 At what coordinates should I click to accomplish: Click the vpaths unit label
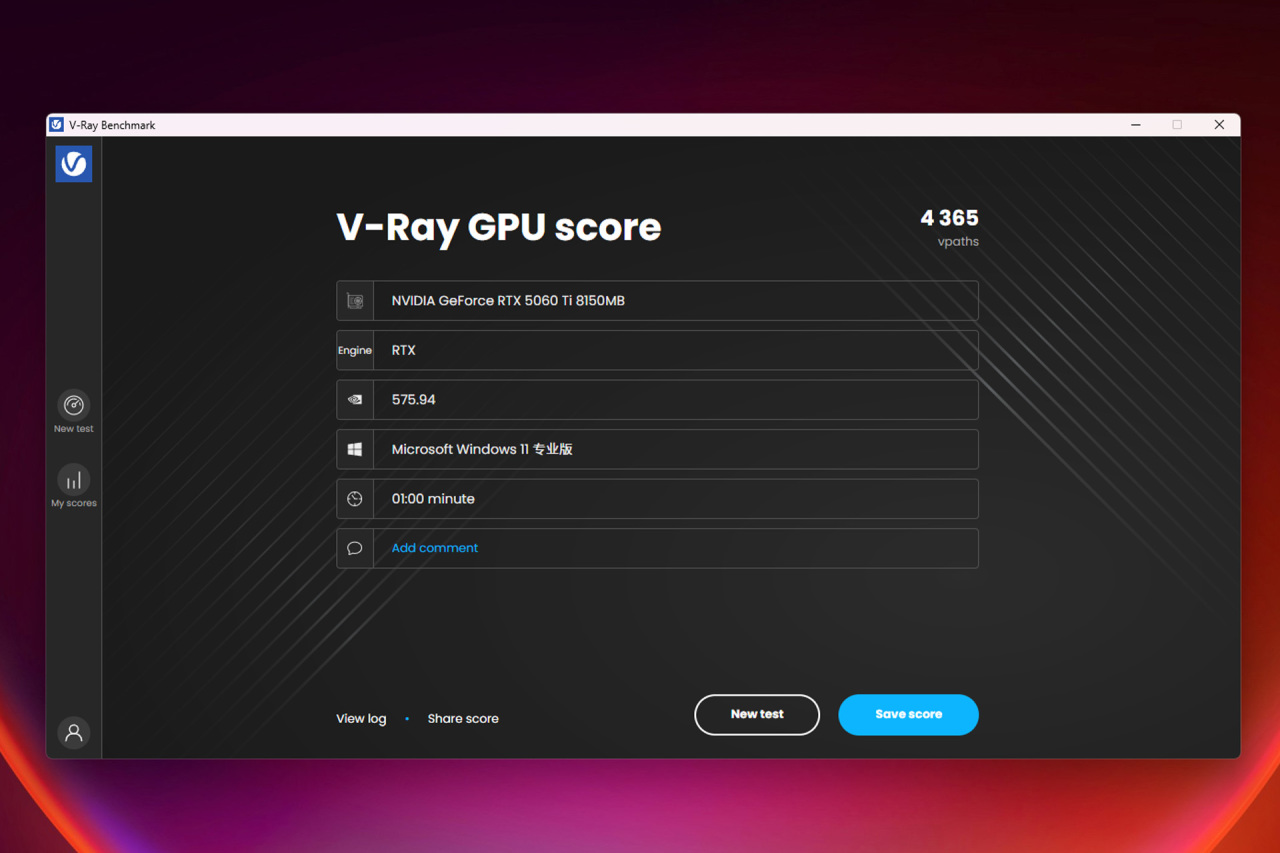pos(958,242)
